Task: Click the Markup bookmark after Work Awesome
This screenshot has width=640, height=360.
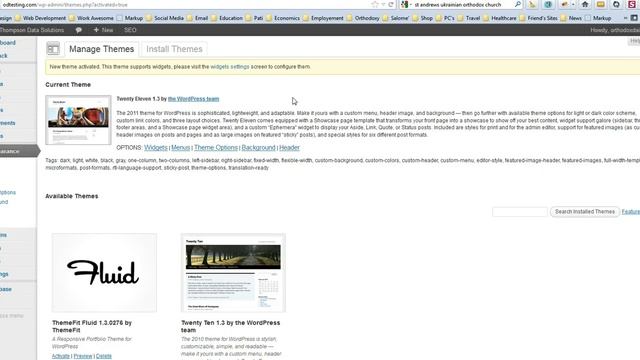Action: point(130,18)
